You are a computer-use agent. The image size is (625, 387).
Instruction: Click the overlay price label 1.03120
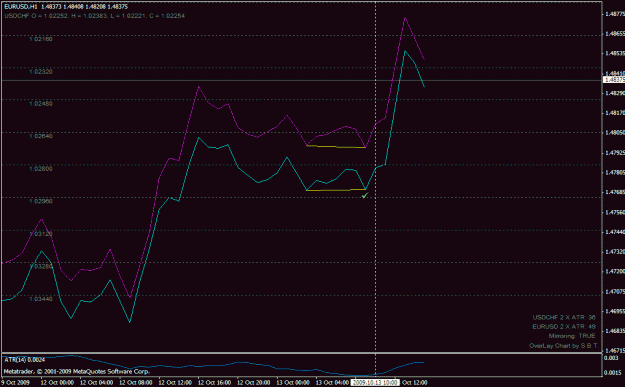tap(41, 234)
